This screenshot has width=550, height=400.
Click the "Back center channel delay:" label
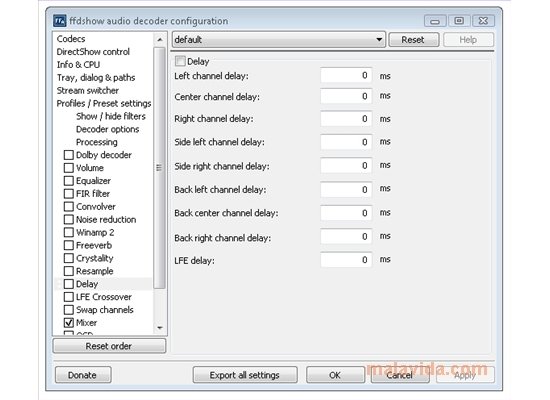pyautogui.click(x=226, y=213)
